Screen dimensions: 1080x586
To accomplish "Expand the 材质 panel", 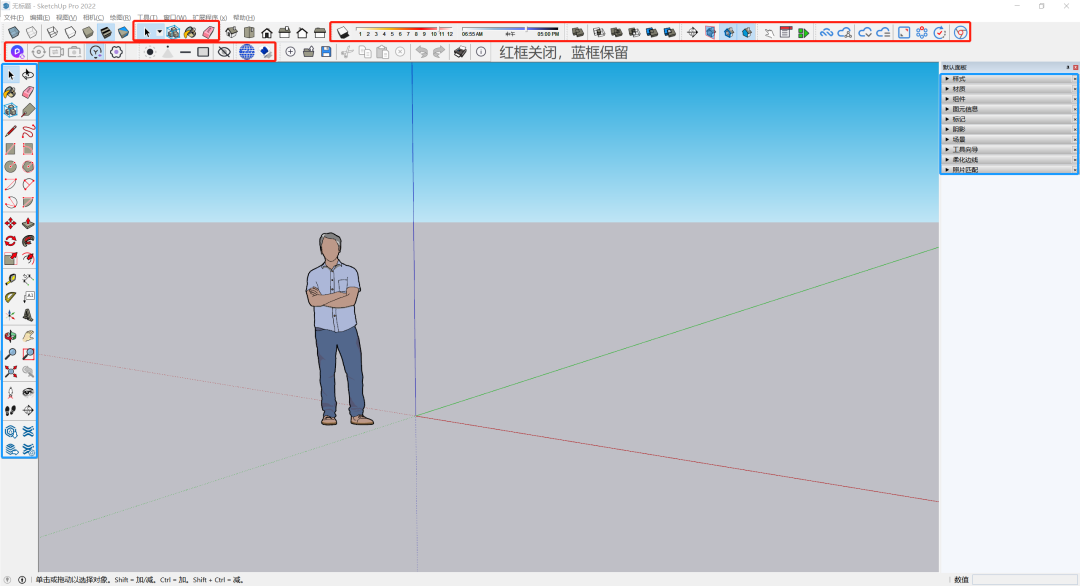I will click(x=1009, y=89).
